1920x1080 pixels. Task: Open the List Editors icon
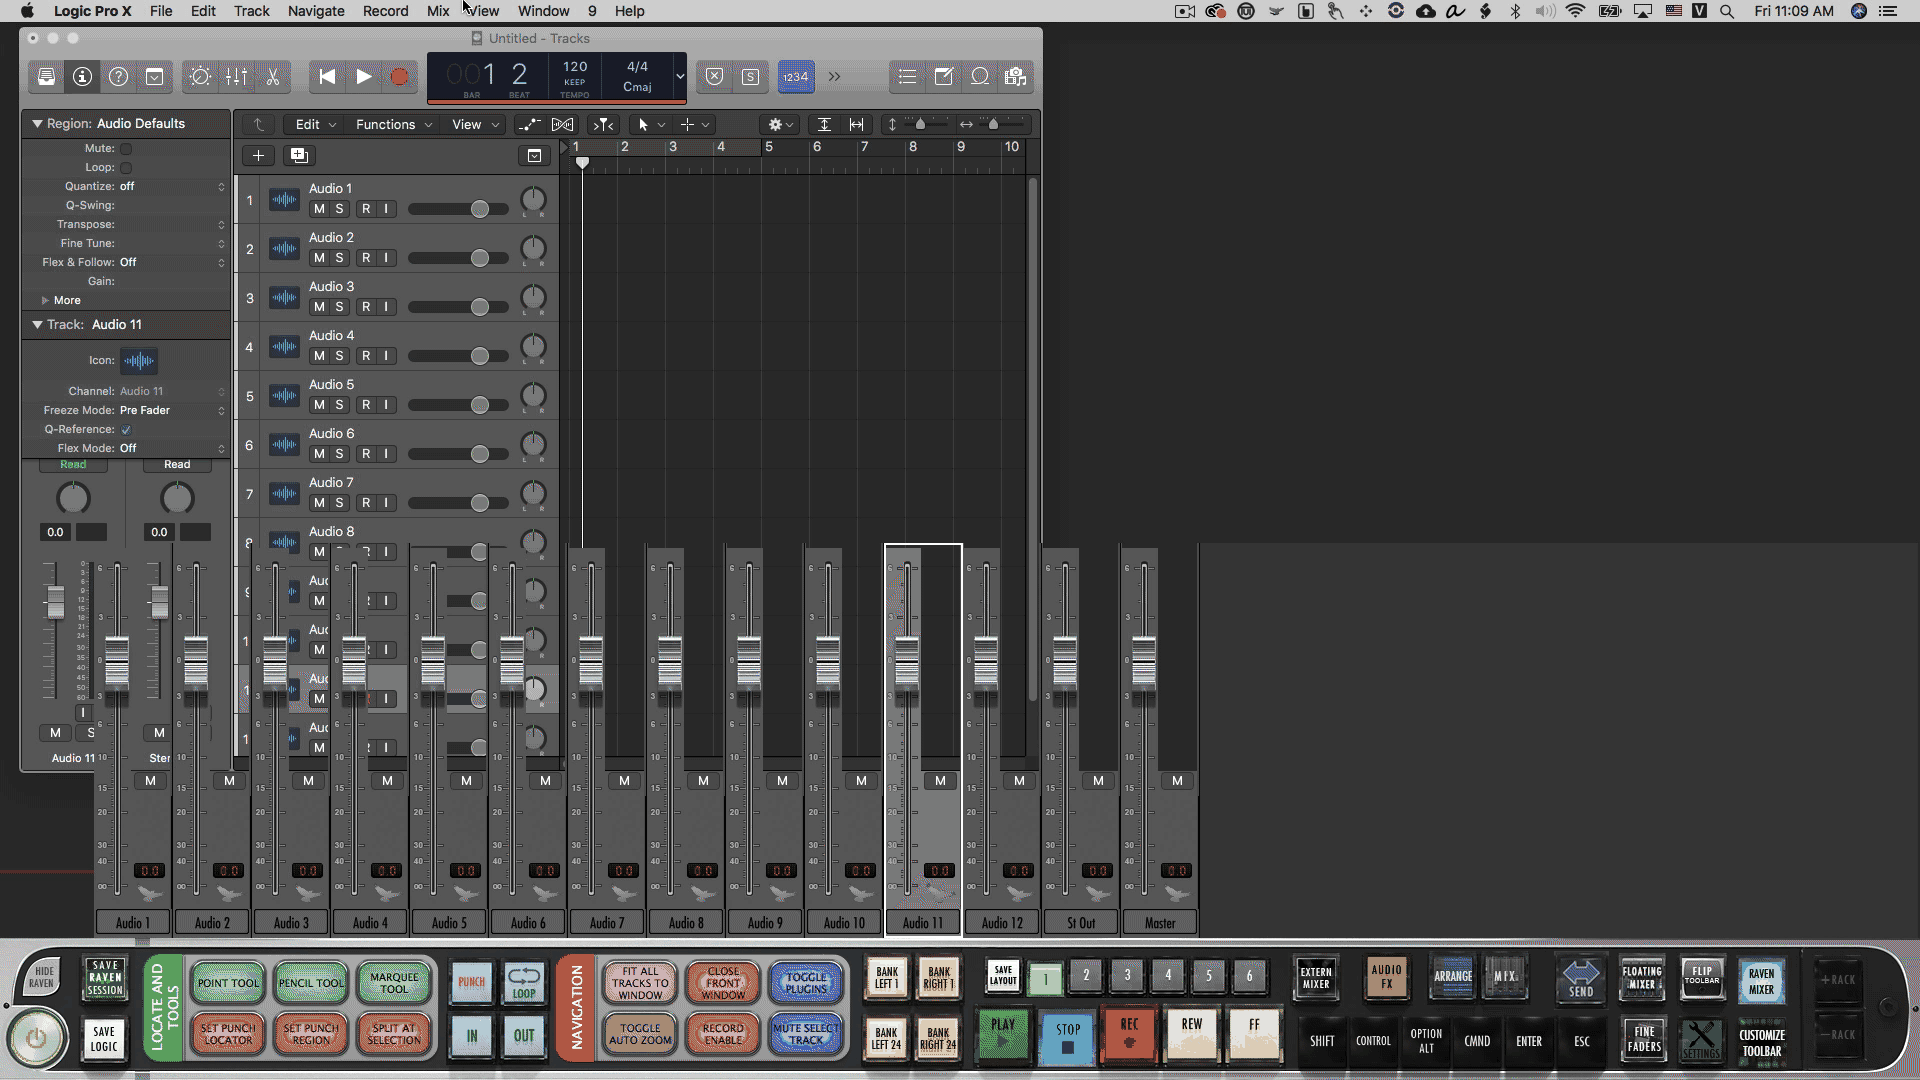click(907, 77)
